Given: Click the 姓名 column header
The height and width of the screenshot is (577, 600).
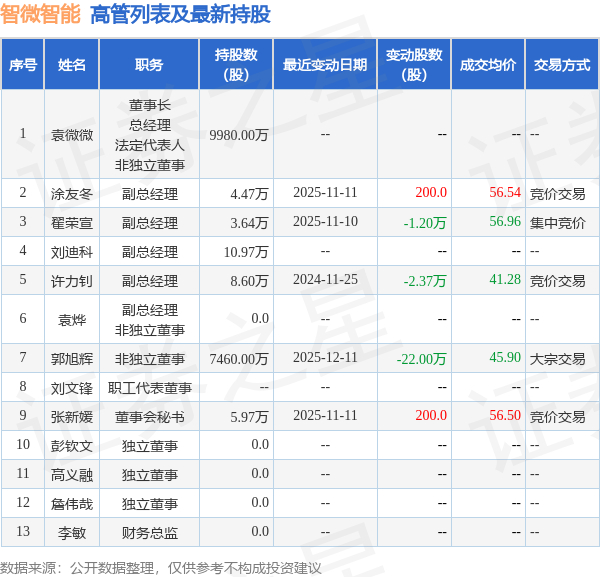Looking at the screenshot, I should 72,64.
